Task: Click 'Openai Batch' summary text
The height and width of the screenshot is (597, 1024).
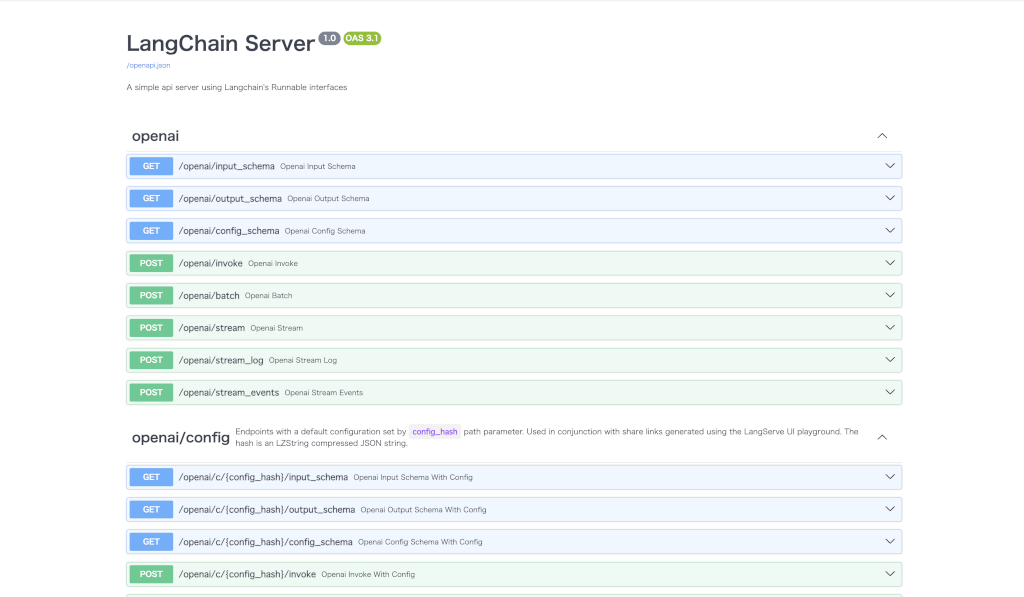Action: (x=268, y=296)
